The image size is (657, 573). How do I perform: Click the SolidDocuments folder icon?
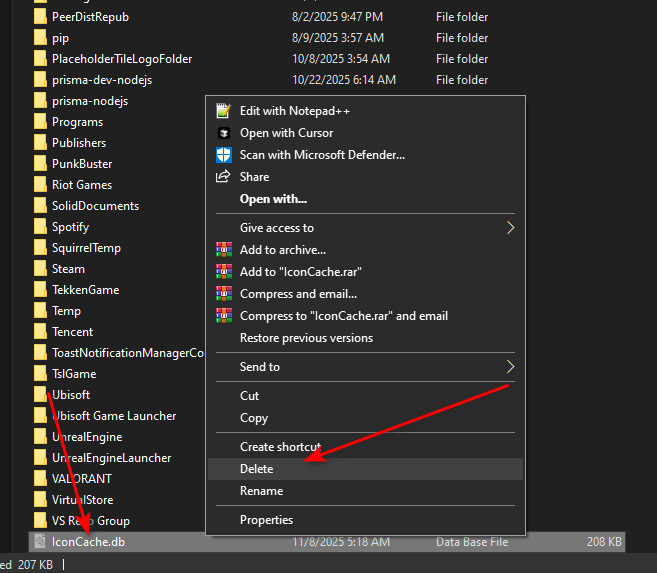point(40,206)
